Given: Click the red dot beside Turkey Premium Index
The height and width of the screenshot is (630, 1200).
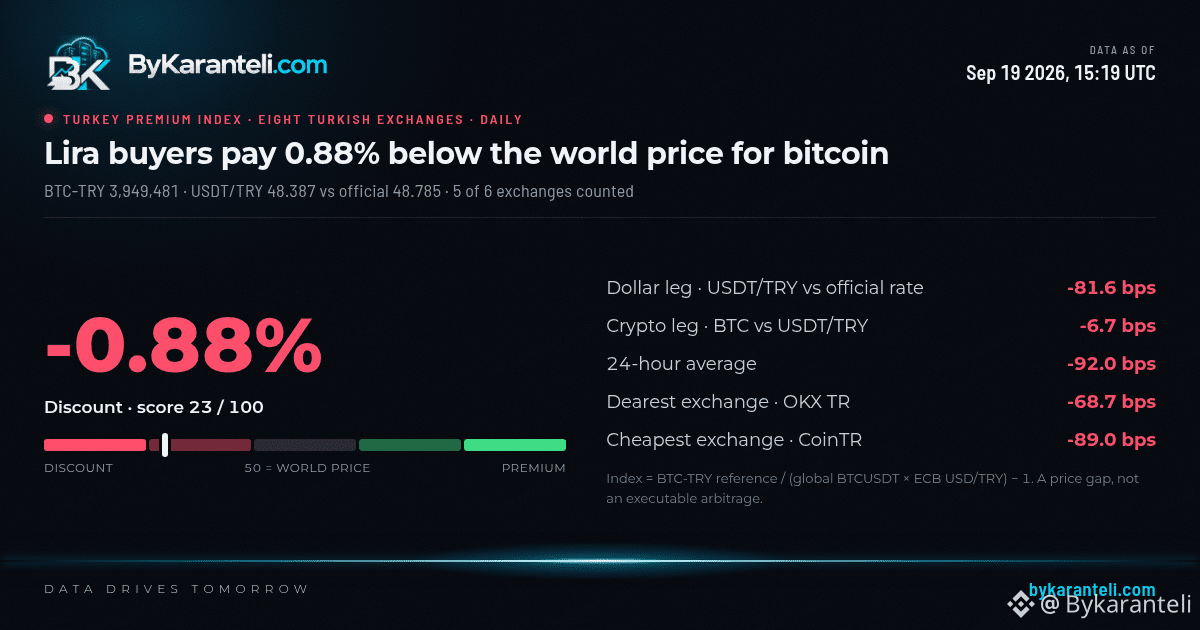Looking at the screenshot, I should click(x=49, y=119).
